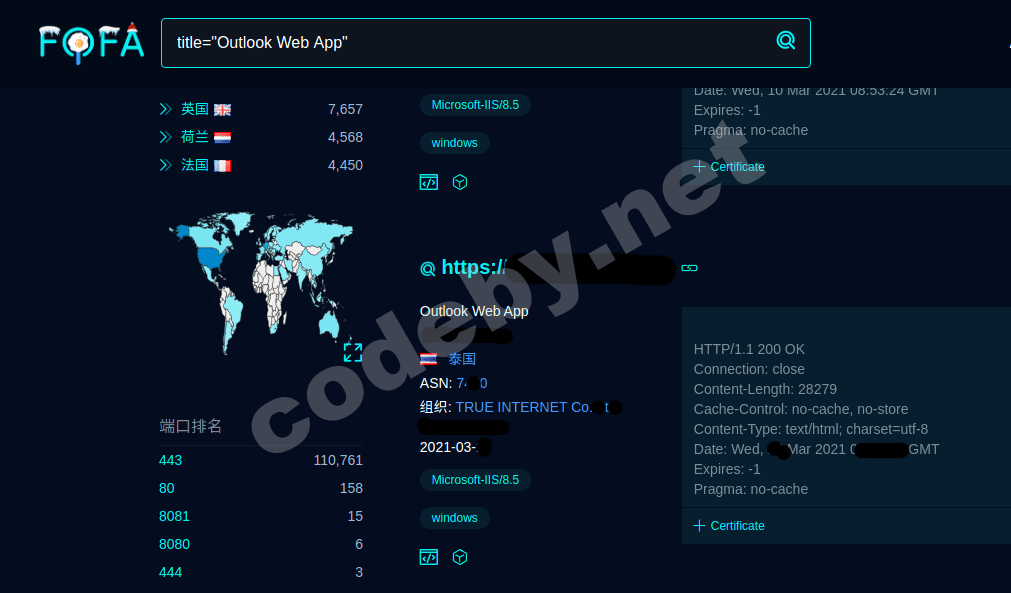Expand the 英国 country filter chevron
Viewport: 1011px width, 593px height.
click(x=166, y=109)
